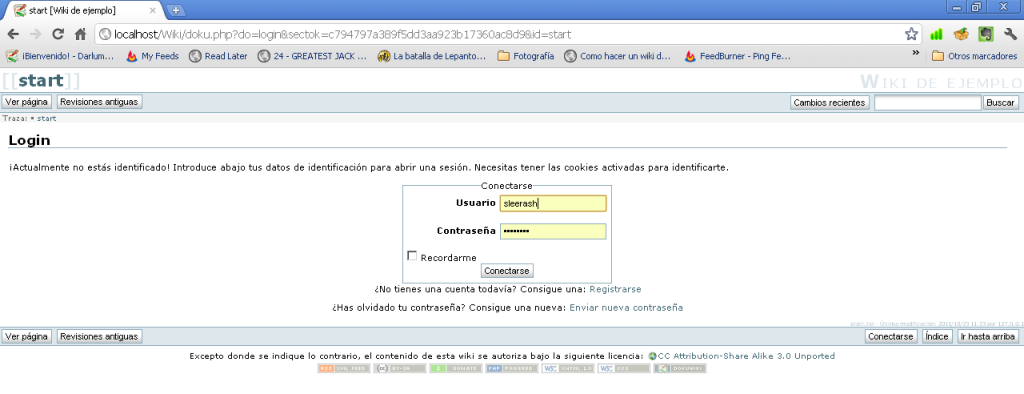Reload the page with refresh icon
Image resolution: width=1024 pixels, height=394 pixels.
pos(58,34)
